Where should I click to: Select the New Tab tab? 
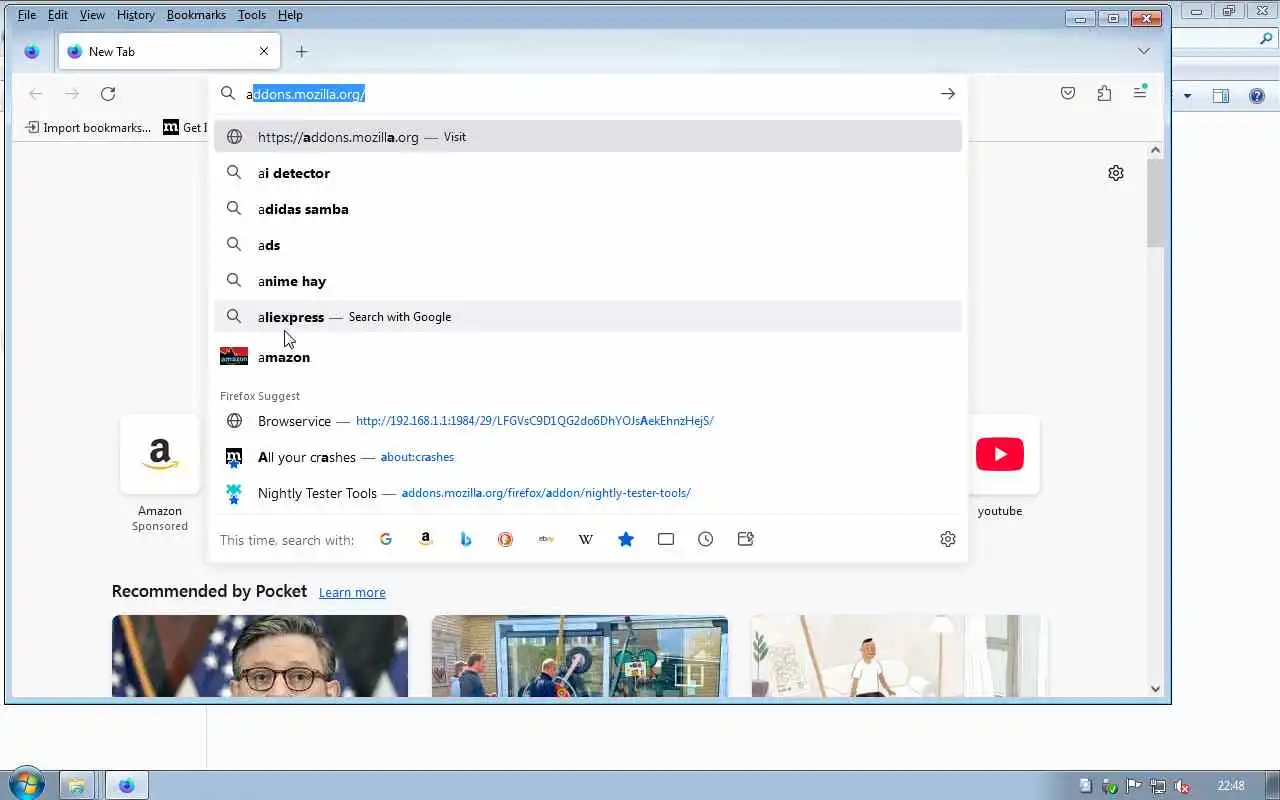pos(169,51)
